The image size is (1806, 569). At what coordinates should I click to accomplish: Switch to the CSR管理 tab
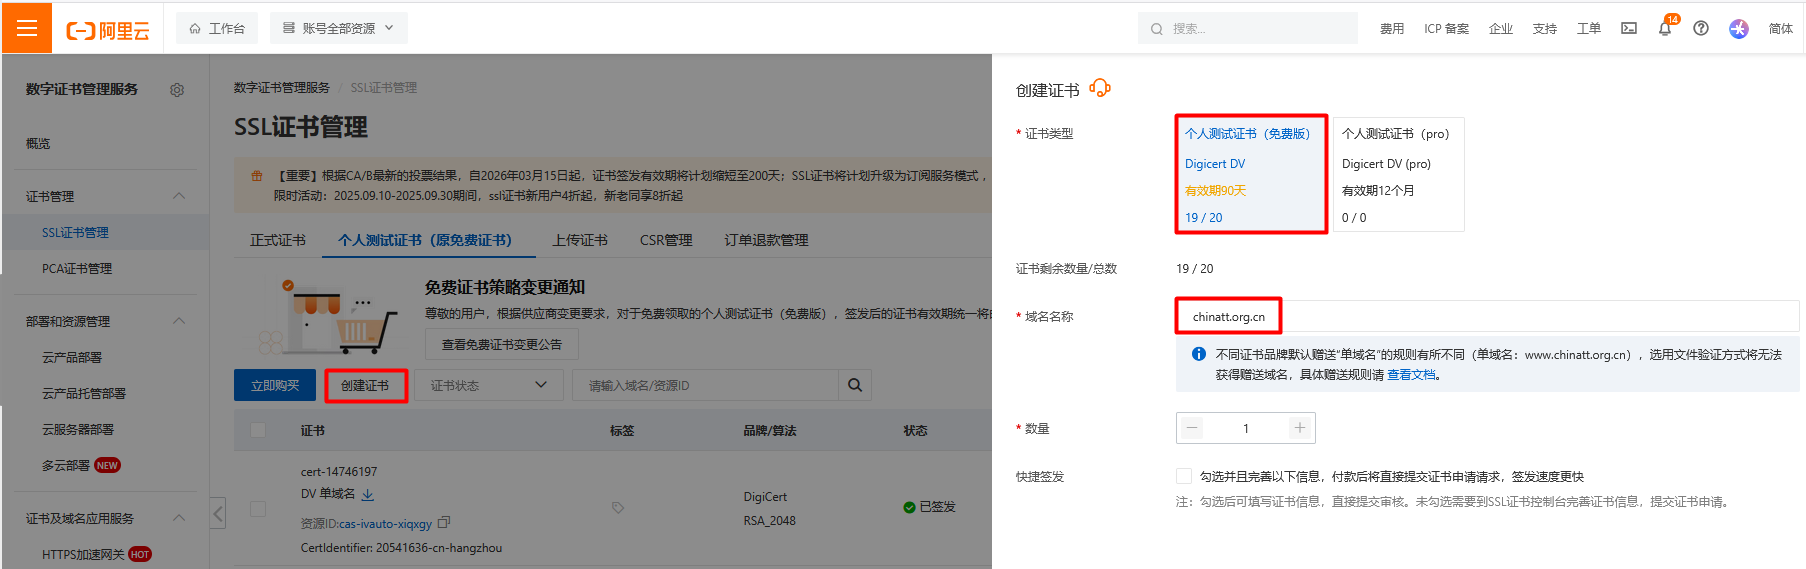coord(666,240)
